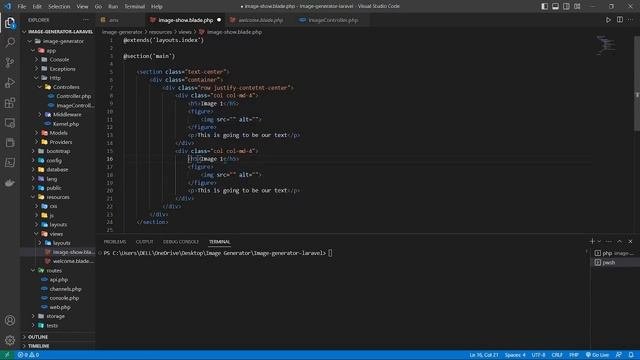Open the File menu
The height and width of the screenshot is (360, 640).
22,7
